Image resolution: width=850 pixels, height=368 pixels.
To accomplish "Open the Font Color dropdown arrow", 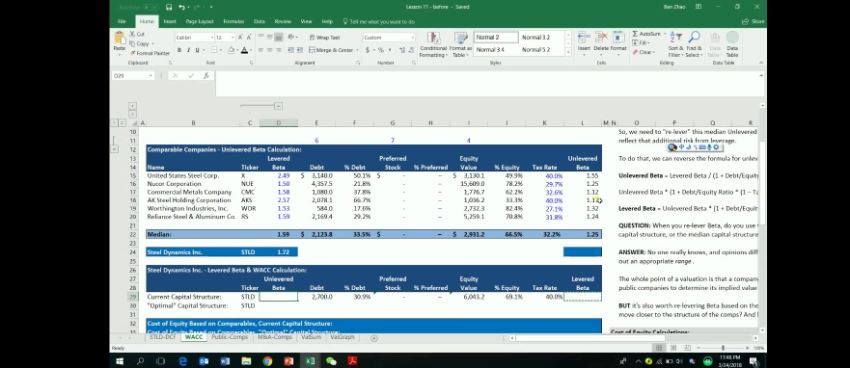I will click(x=250, y=50).
